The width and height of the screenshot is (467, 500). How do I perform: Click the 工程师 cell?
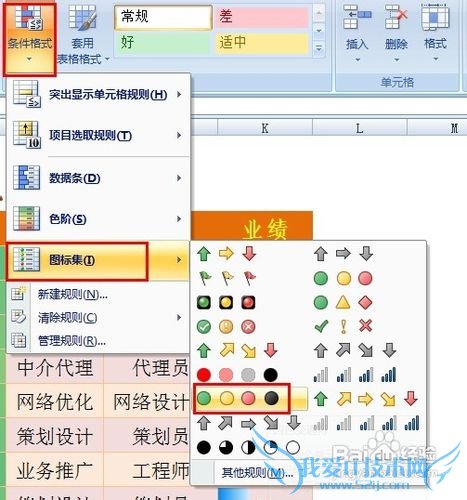[147, 470]
